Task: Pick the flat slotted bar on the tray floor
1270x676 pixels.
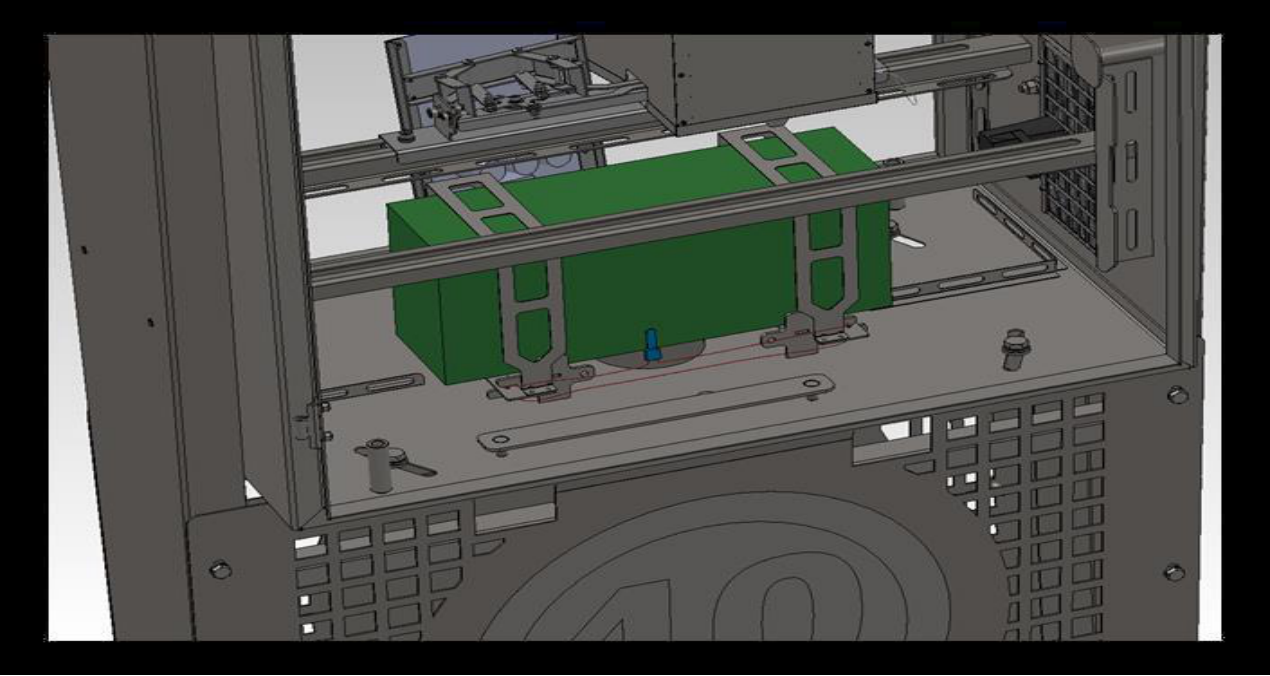Action: click(657, 415)
